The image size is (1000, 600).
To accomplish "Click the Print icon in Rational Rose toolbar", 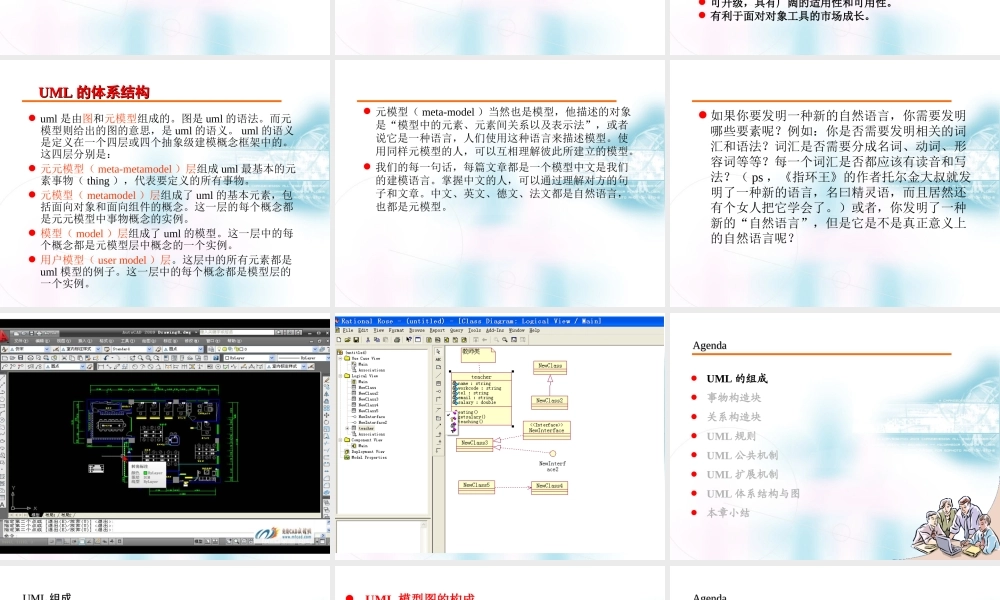I will click(397, 340).
